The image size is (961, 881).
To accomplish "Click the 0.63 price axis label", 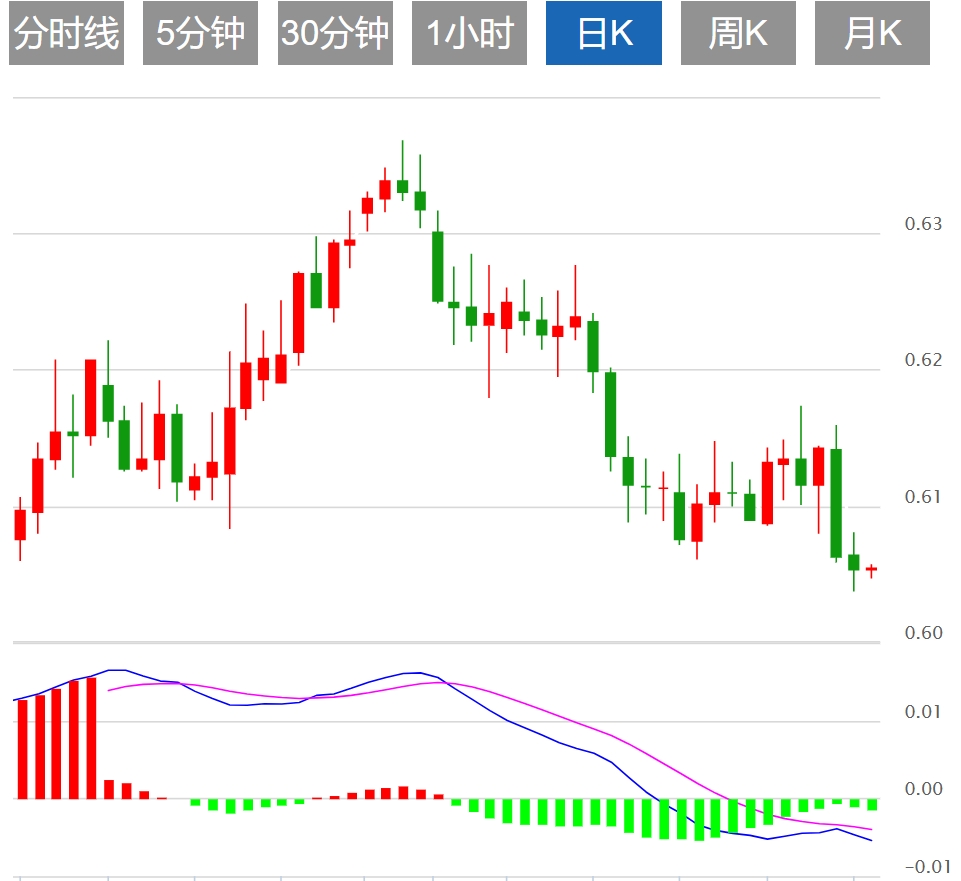I will (x=923, y=224).
